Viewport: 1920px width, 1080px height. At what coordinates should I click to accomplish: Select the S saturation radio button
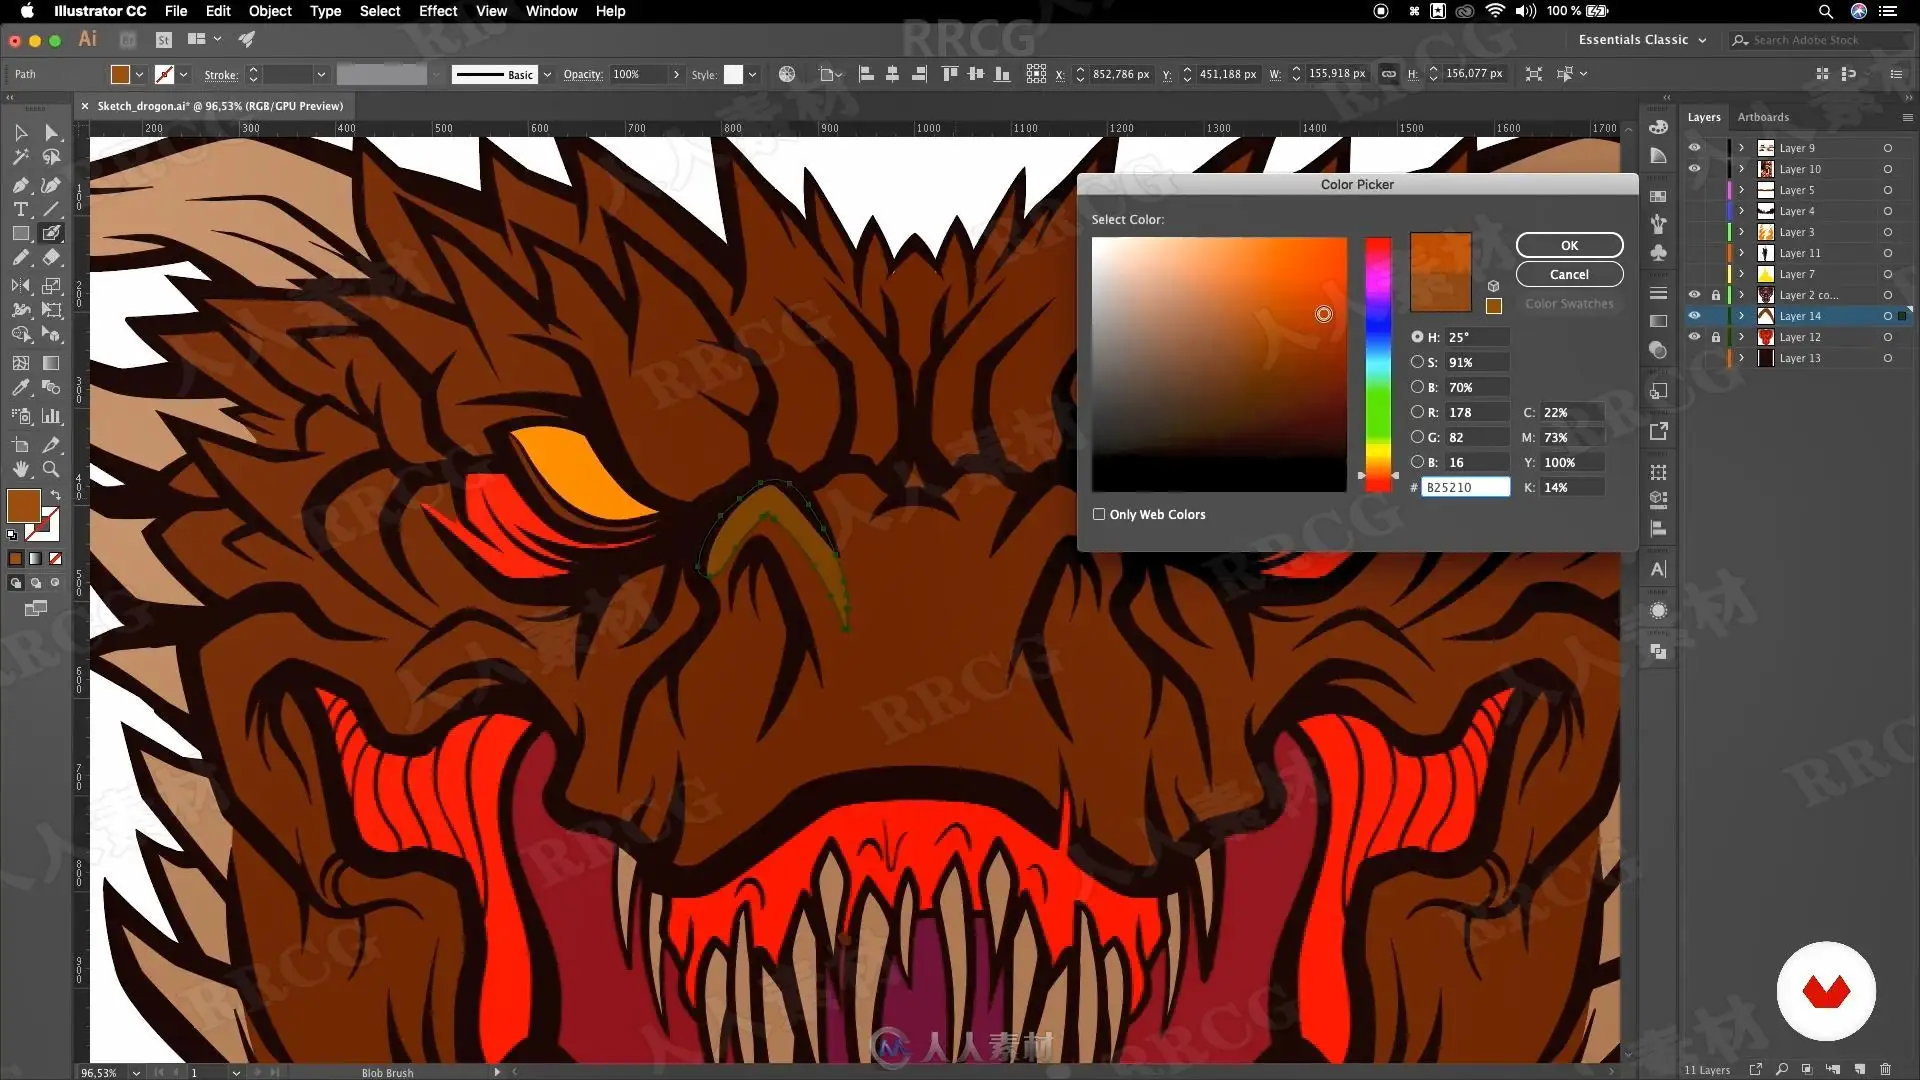(1417, 362)
